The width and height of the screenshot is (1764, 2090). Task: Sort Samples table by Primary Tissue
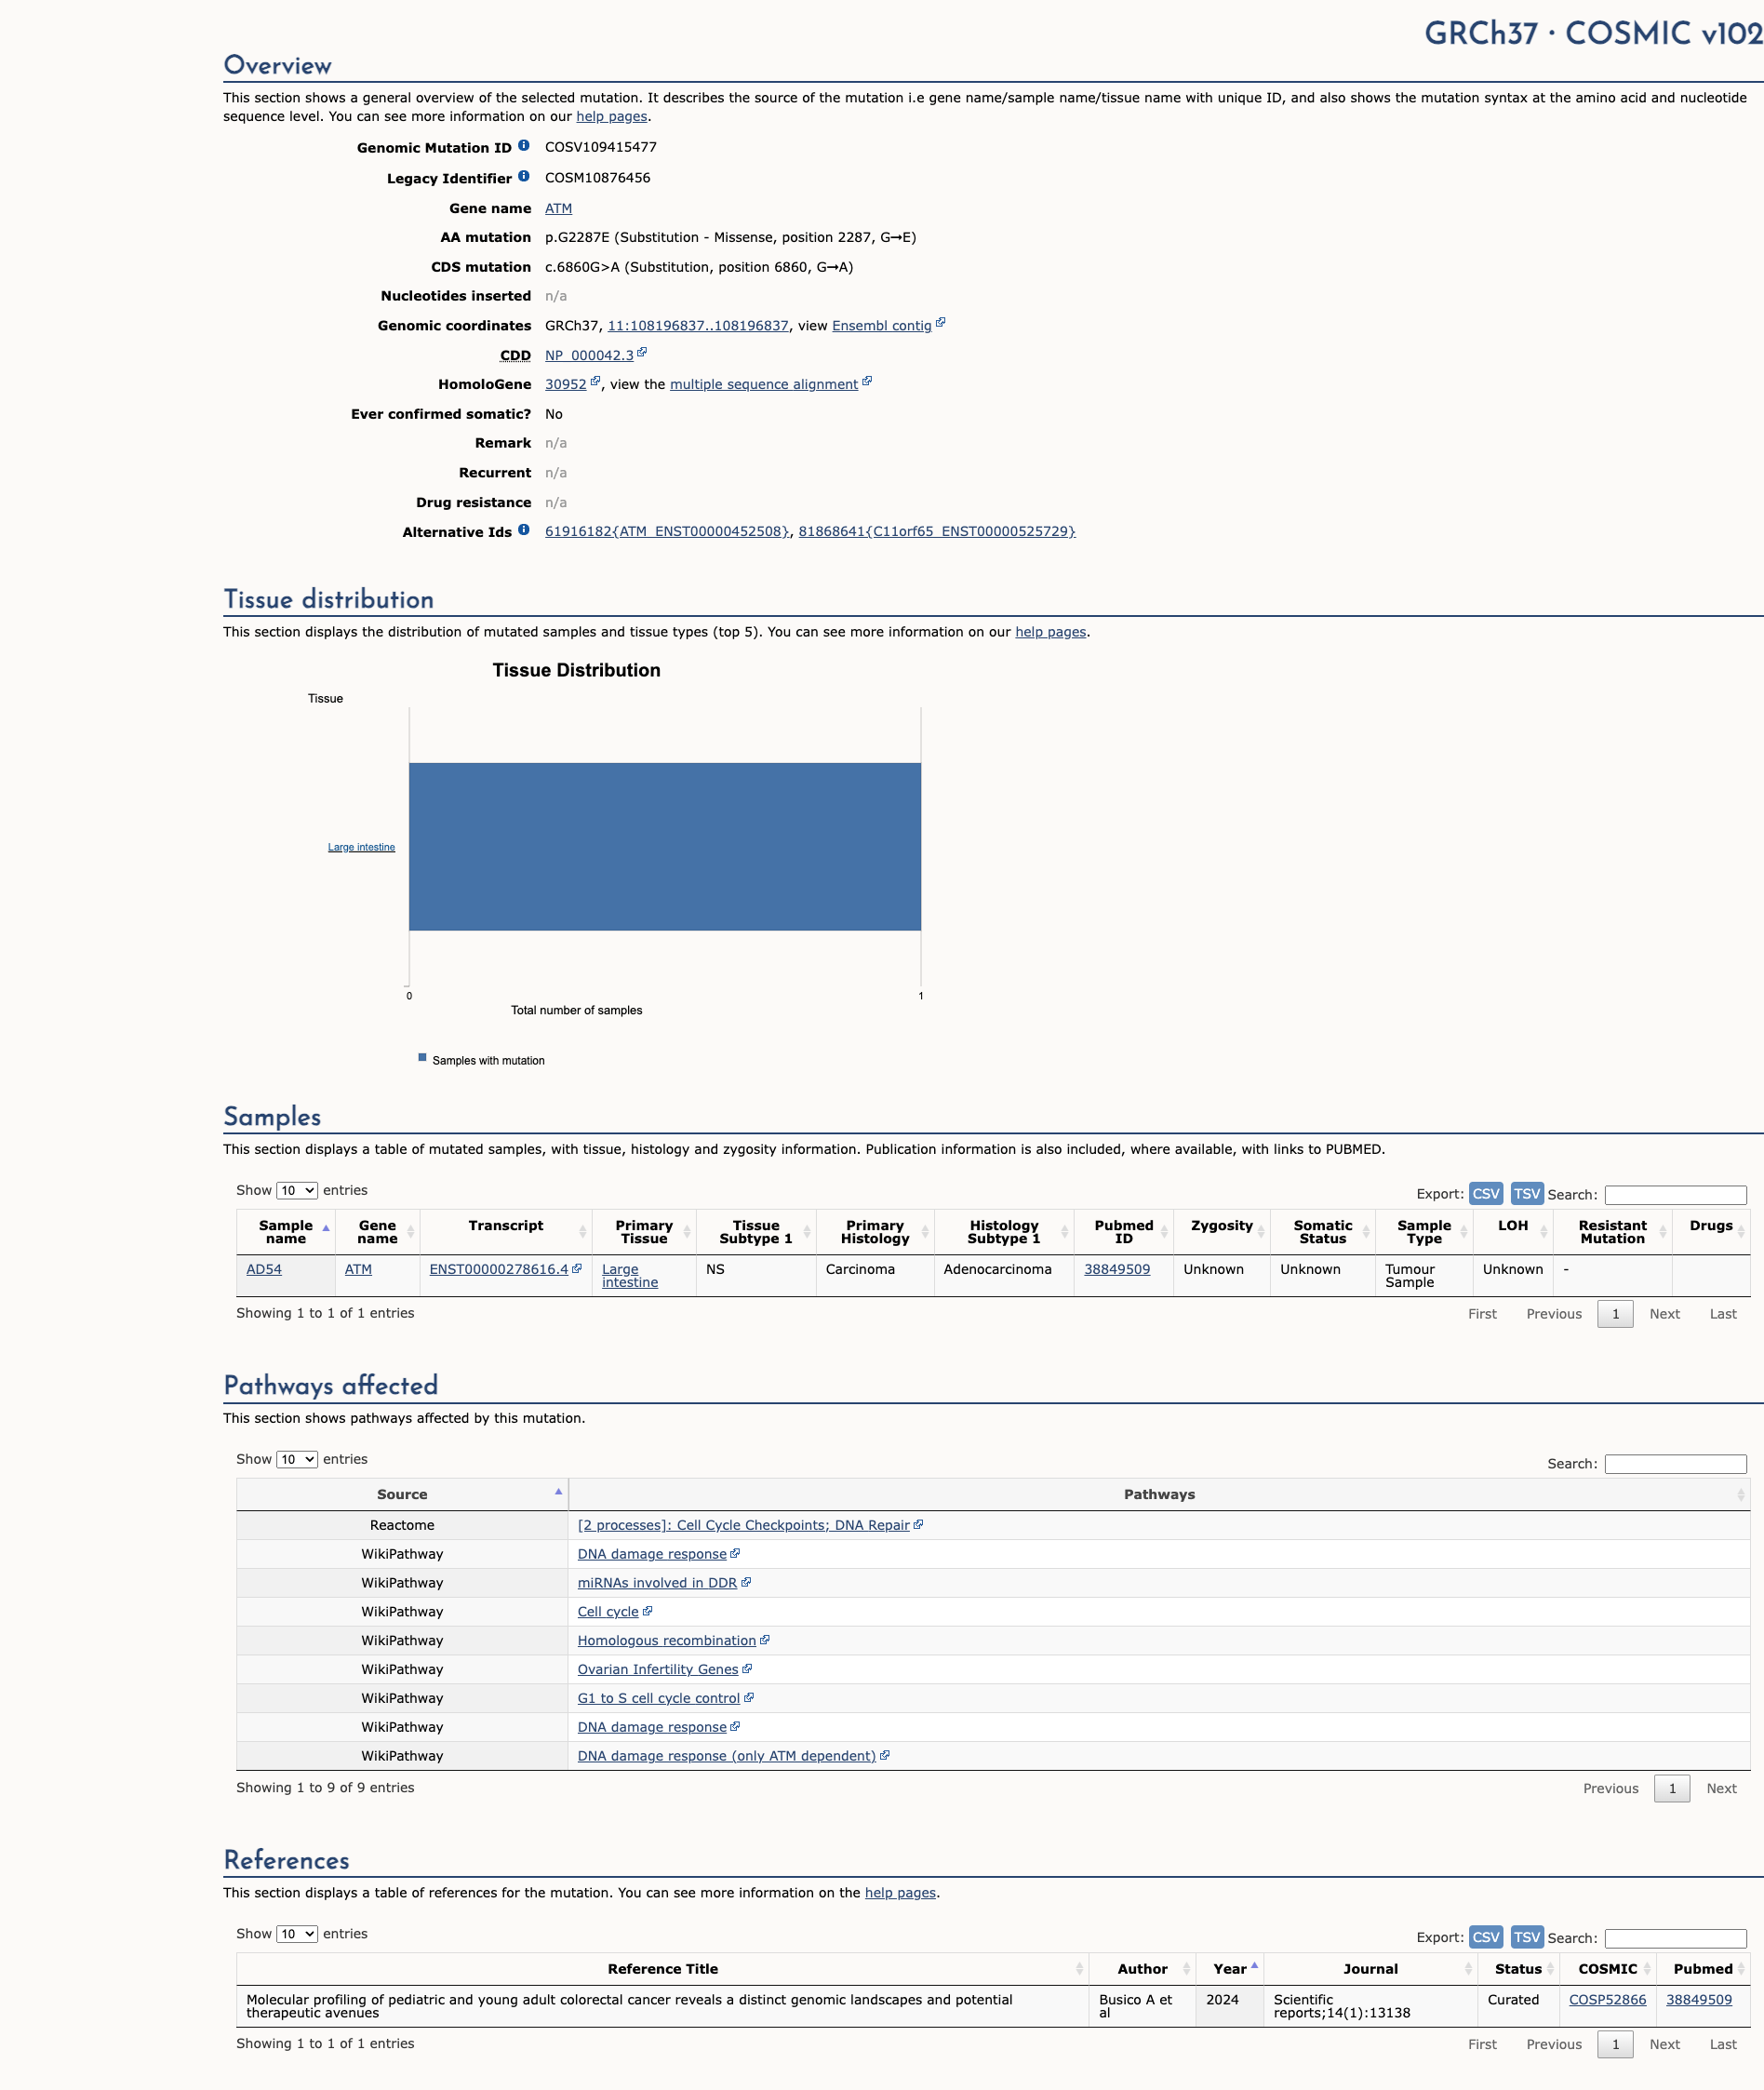click(x=644, y=1232)
